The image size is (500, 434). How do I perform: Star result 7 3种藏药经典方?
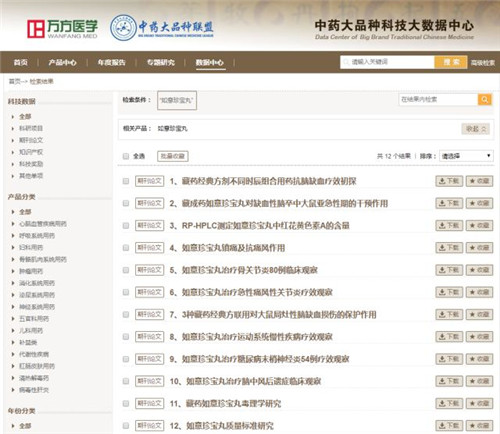pyautogui.click(x=479, y=314)
